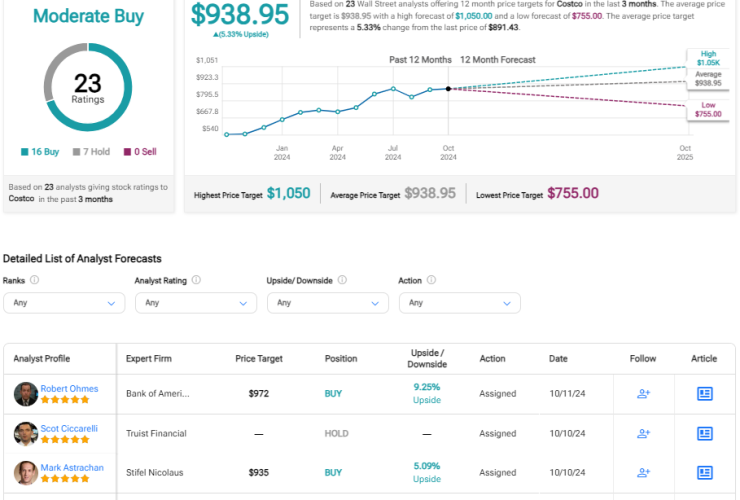This screenshot has height=500, width=740.
Task: Click the Bank of Ameri... firm cell
Action: (158, 393)
